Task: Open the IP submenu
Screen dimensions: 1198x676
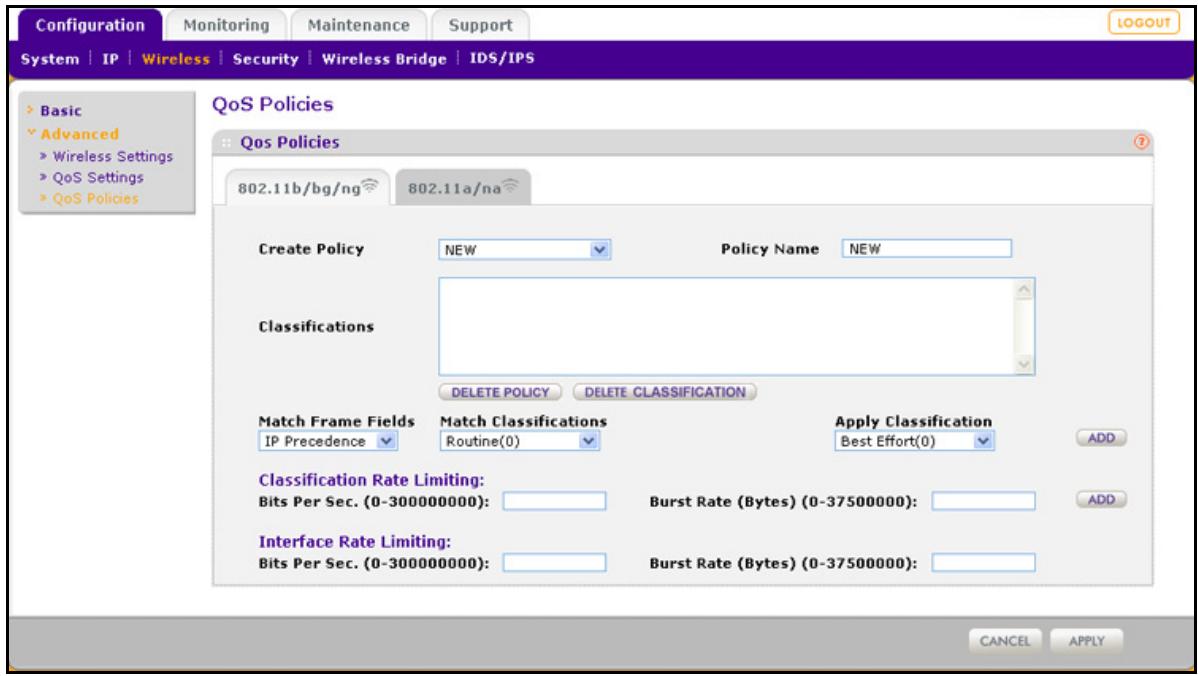Action: coord(111,59)
